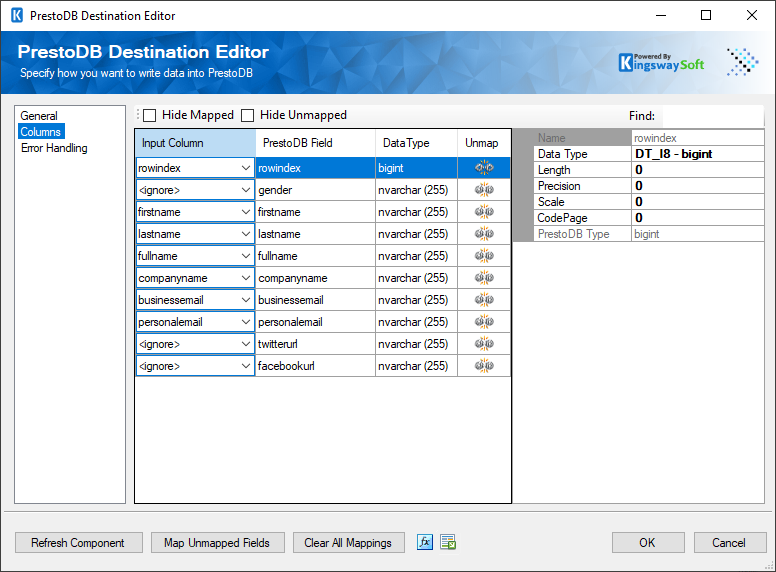Select the facebookurl PrestoDB field cell
The width and height of the screenshot is (776, 572).
(315, 366)
